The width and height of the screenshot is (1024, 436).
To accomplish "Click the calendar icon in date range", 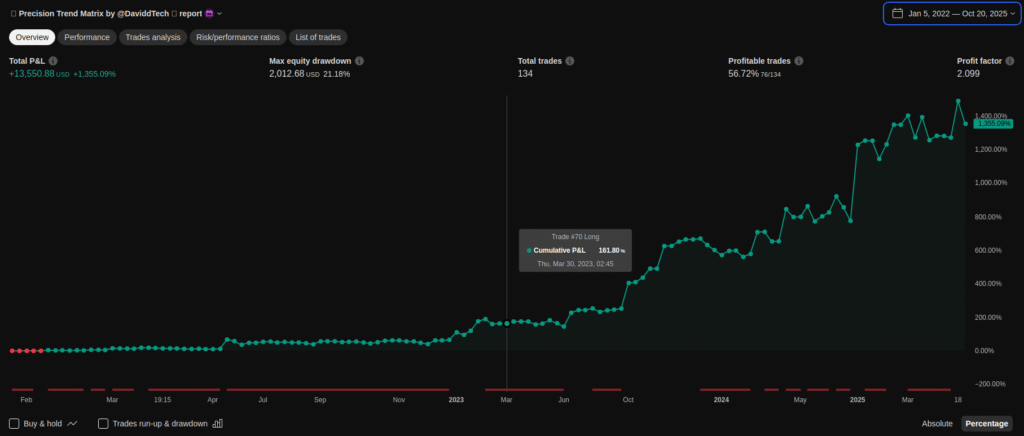I will point(897,14).
